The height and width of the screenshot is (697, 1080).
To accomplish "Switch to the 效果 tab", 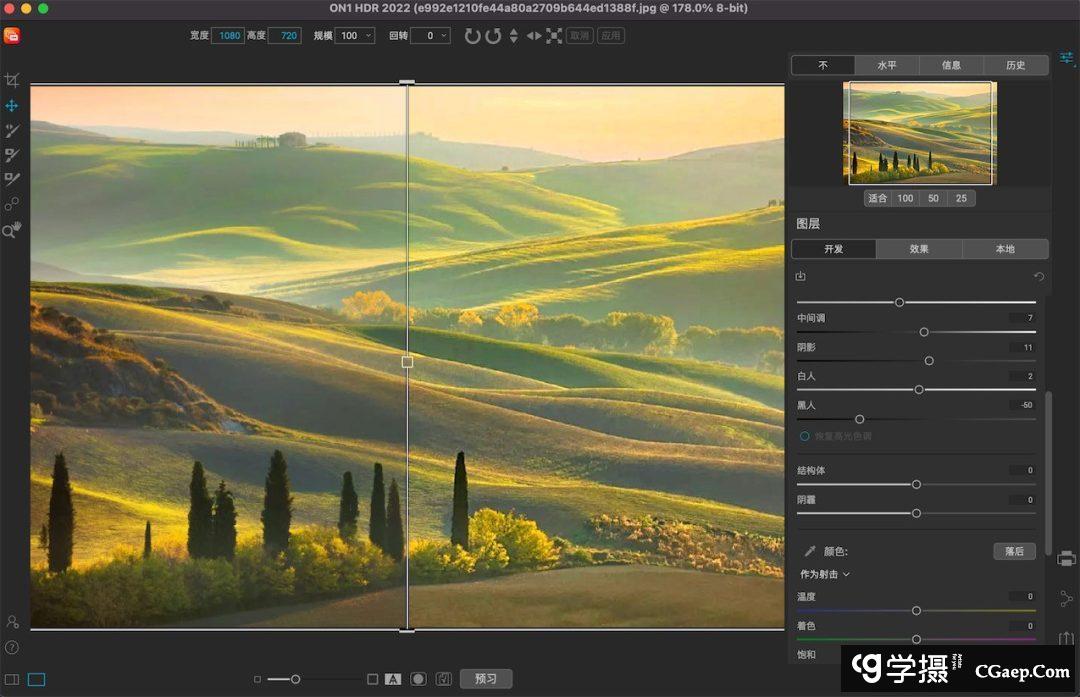I will click(x=919, y=249).
